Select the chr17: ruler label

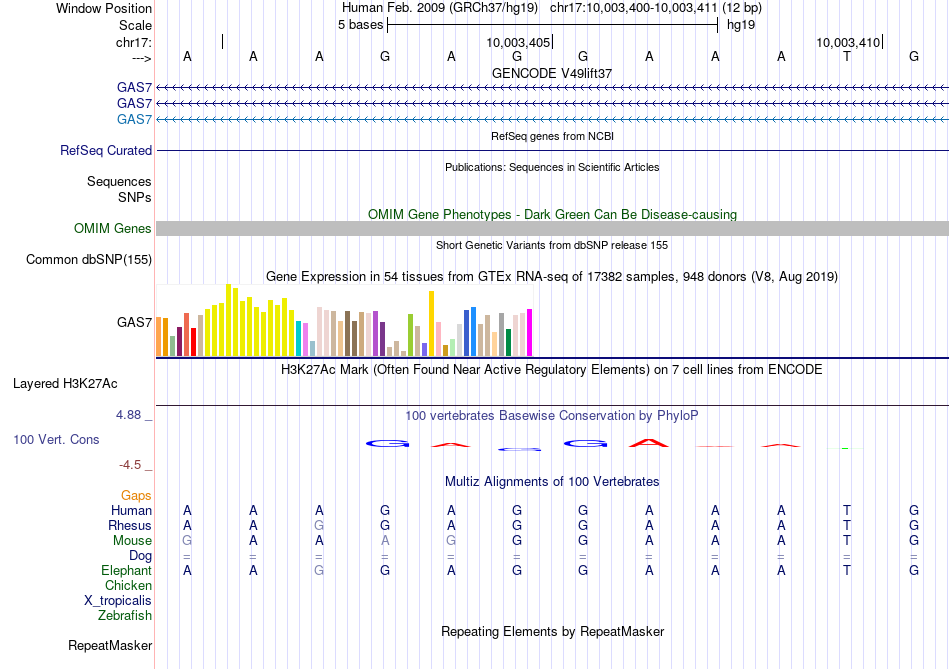pyautogui.click(x=134, y=42)
